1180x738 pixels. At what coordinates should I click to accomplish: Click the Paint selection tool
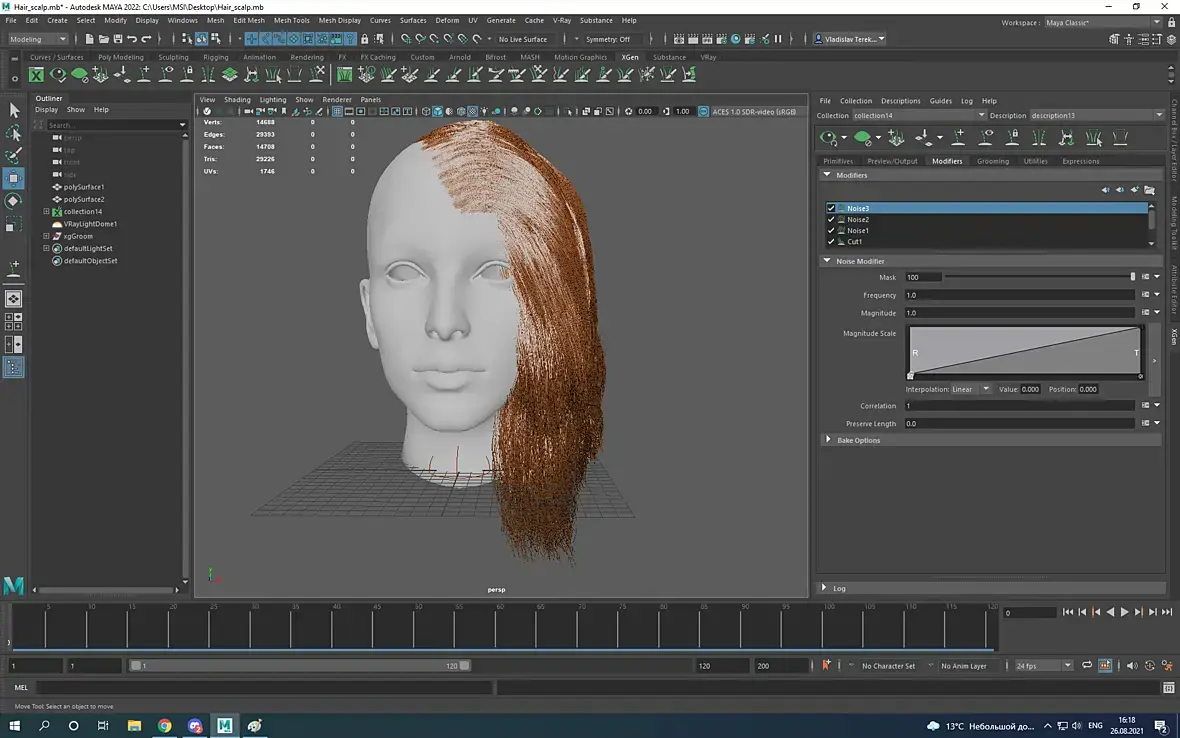click(14, 156)
